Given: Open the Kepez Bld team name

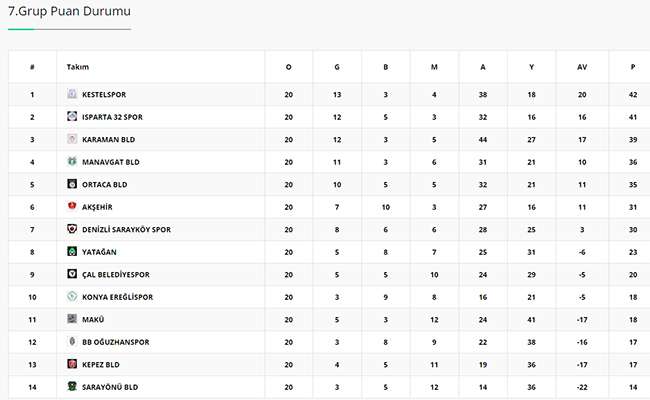Looking at the screenshot, I should tap(101, 365).
